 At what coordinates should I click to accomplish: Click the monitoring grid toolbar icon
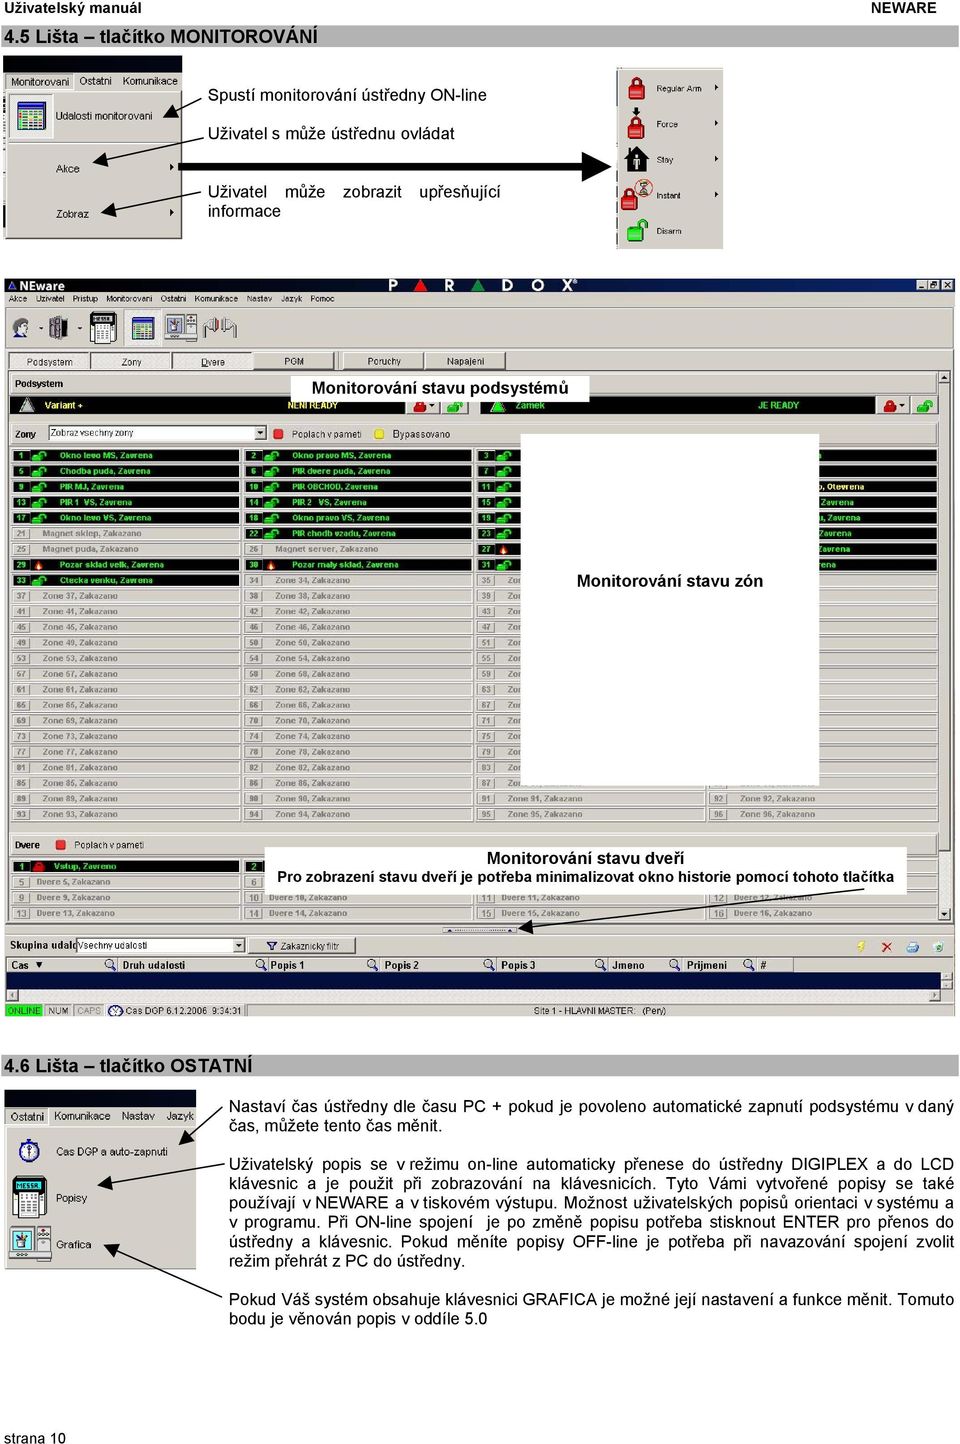[x=143, y=327]
